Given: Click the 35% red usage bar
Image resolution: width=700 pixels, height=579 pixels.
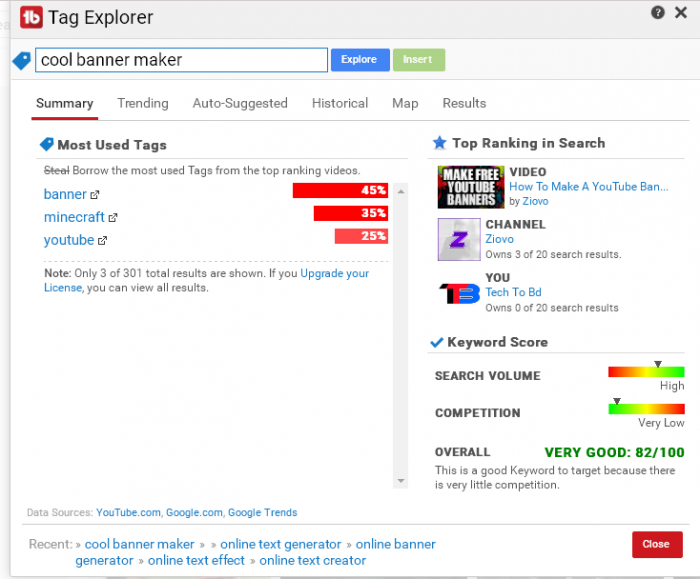Looking at the screenshot, I should (x=351, y=213).
